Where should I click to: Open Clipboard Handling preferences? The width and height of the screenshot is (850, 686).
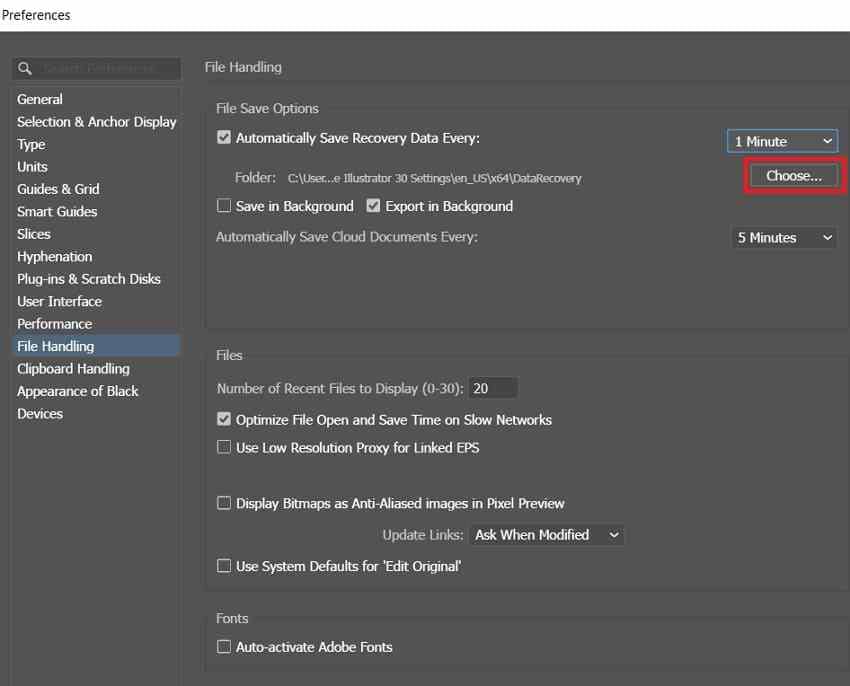pos(73,369)
